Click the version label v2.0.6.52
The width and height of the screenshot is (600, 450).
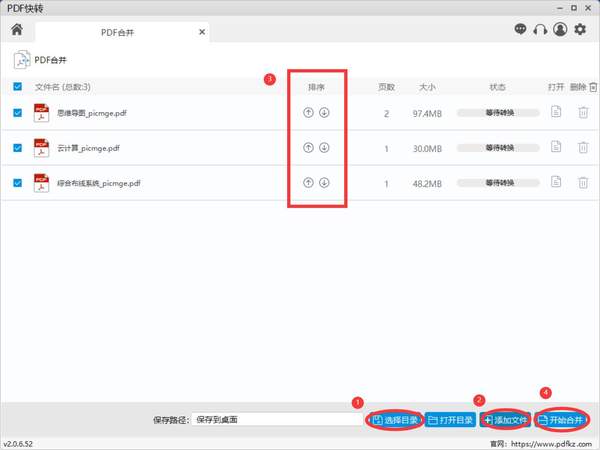tap(18, 444)
